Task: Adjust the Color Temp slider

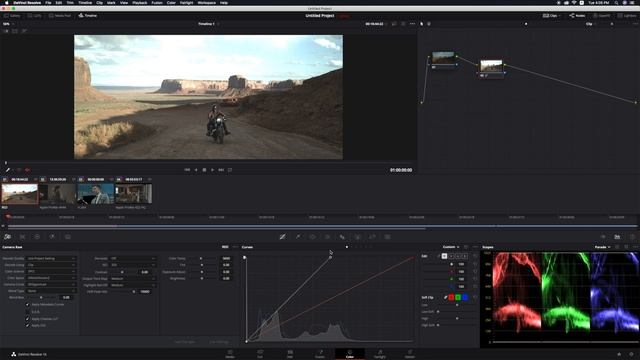Action: pos(202,258)
